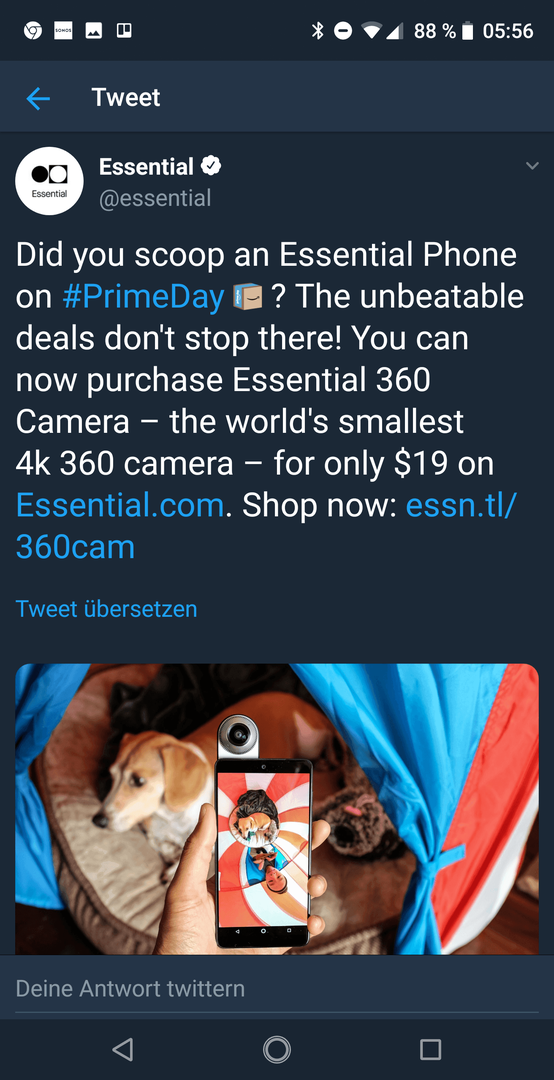Tap the image notification icon in status bar

point(94,31)
